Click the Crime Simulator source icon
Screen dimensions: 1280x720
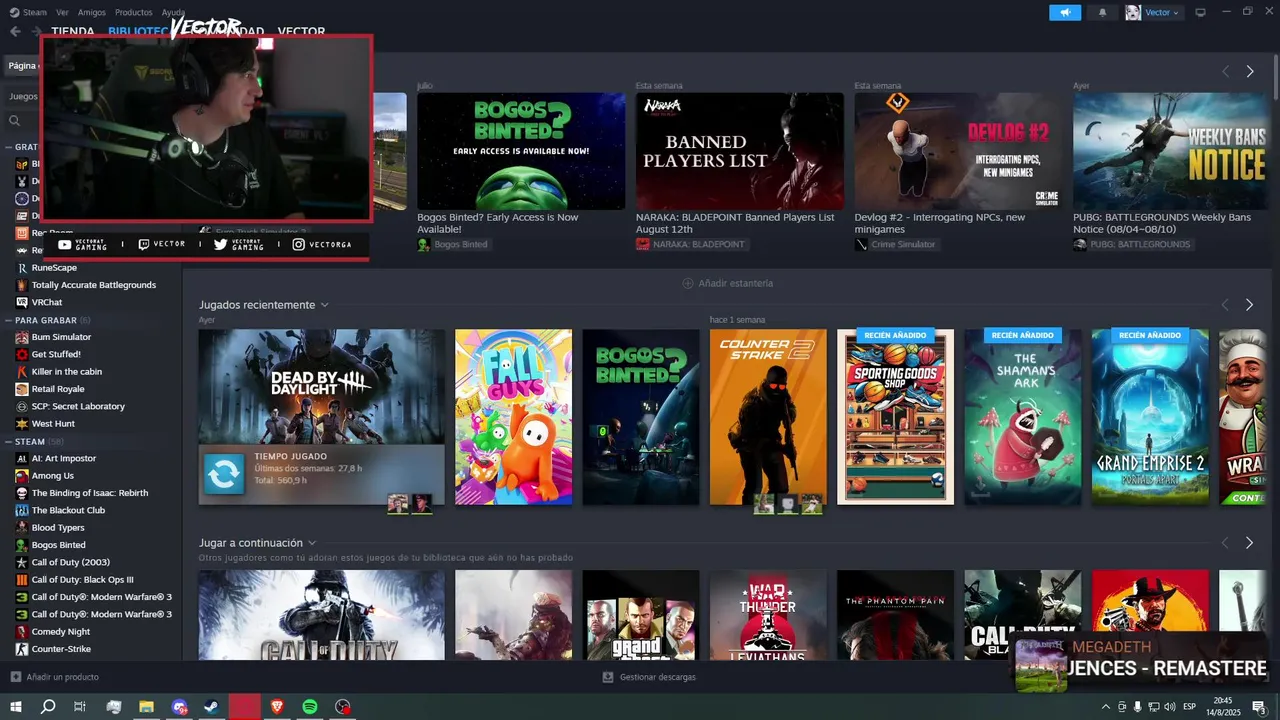click(861, 244)
